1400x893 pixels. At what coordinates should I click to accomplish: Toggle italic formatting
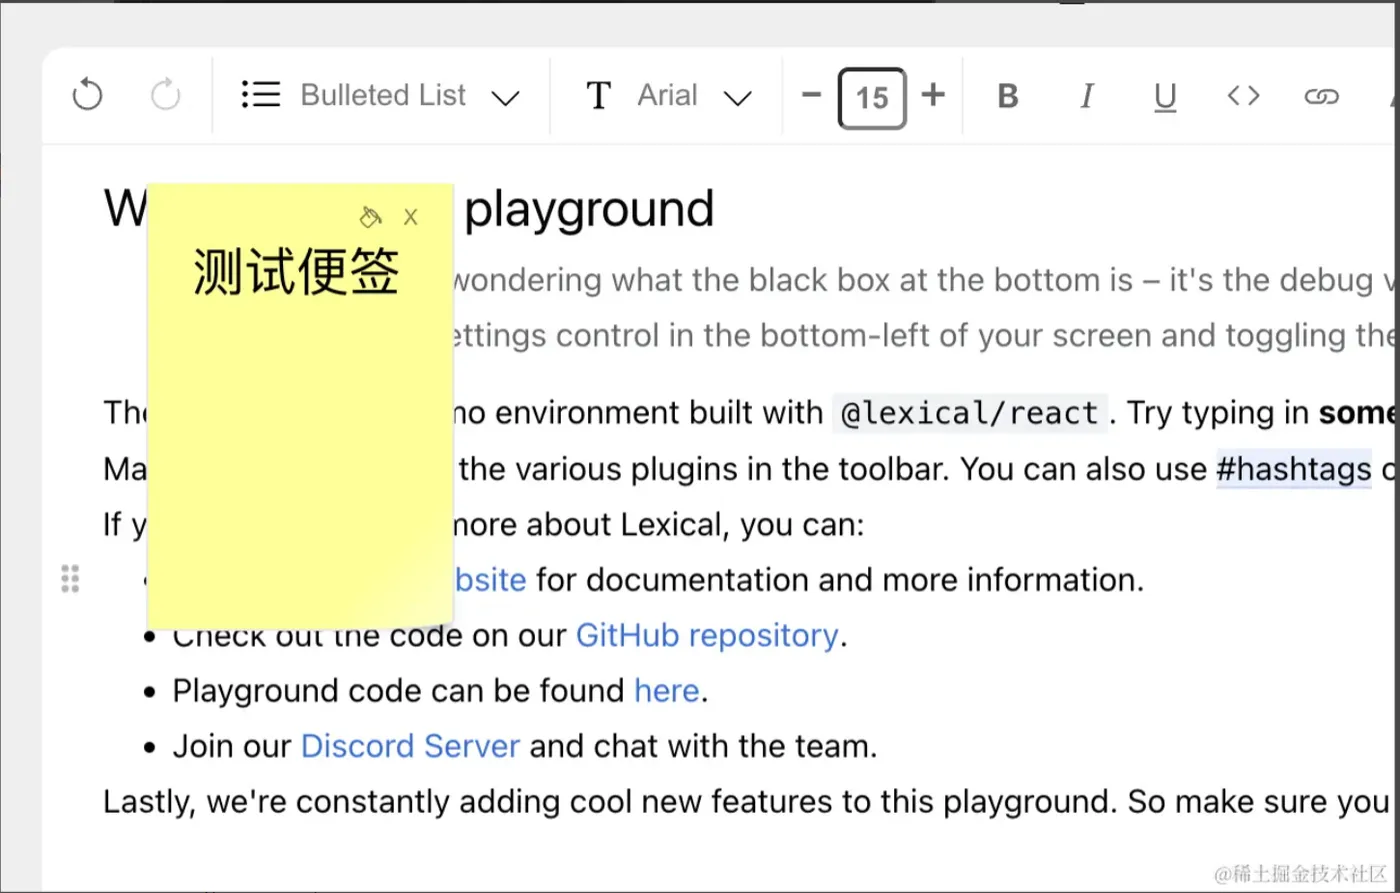pos(1086,96)
